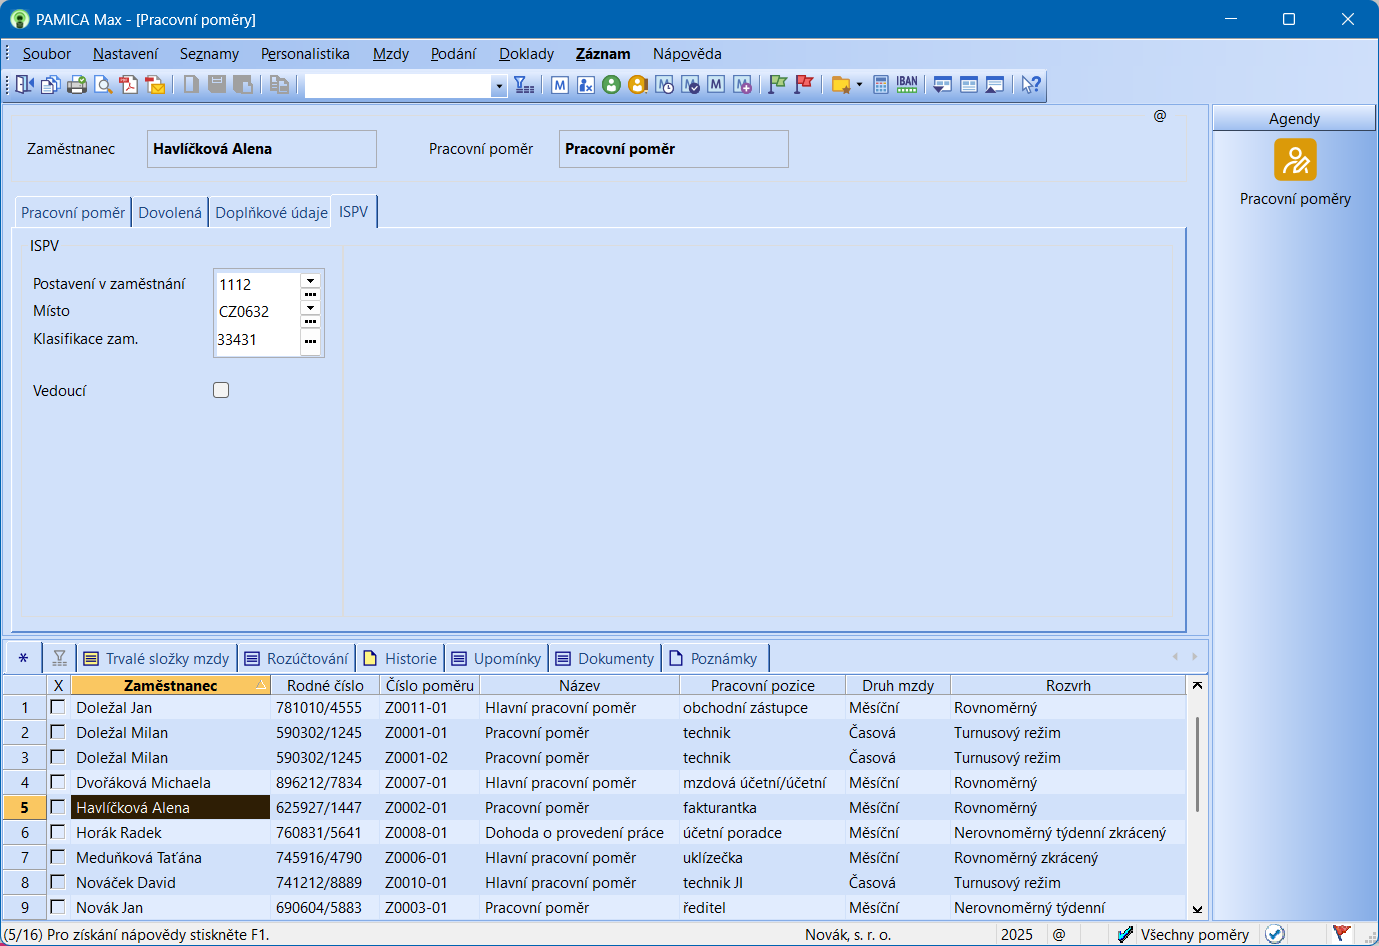Tick the checkbox for Doležal Milan Z0001-02

tap(58, 757)
